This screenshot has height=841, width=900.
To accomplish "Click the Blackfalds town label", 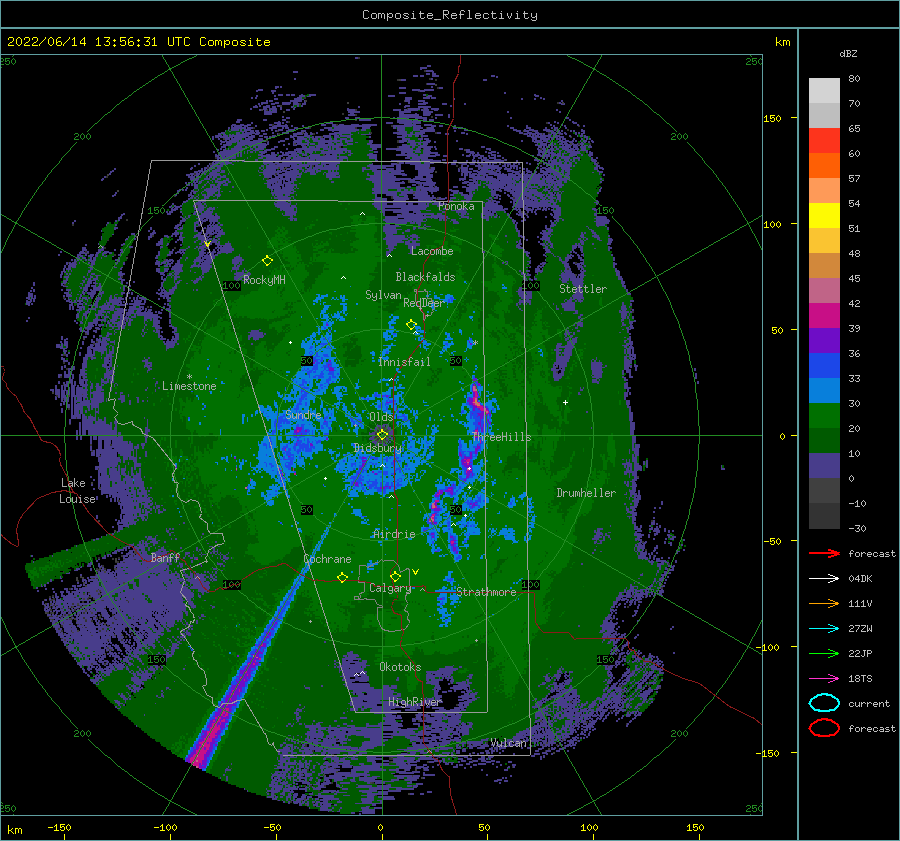I will tap(425, 277).
